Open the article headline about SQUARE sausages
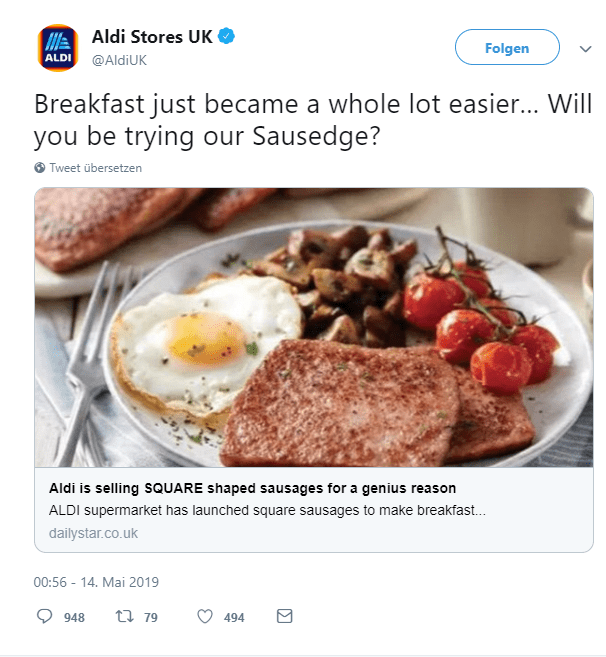Screen dimensions: 606x657 [x=252, y=489]
